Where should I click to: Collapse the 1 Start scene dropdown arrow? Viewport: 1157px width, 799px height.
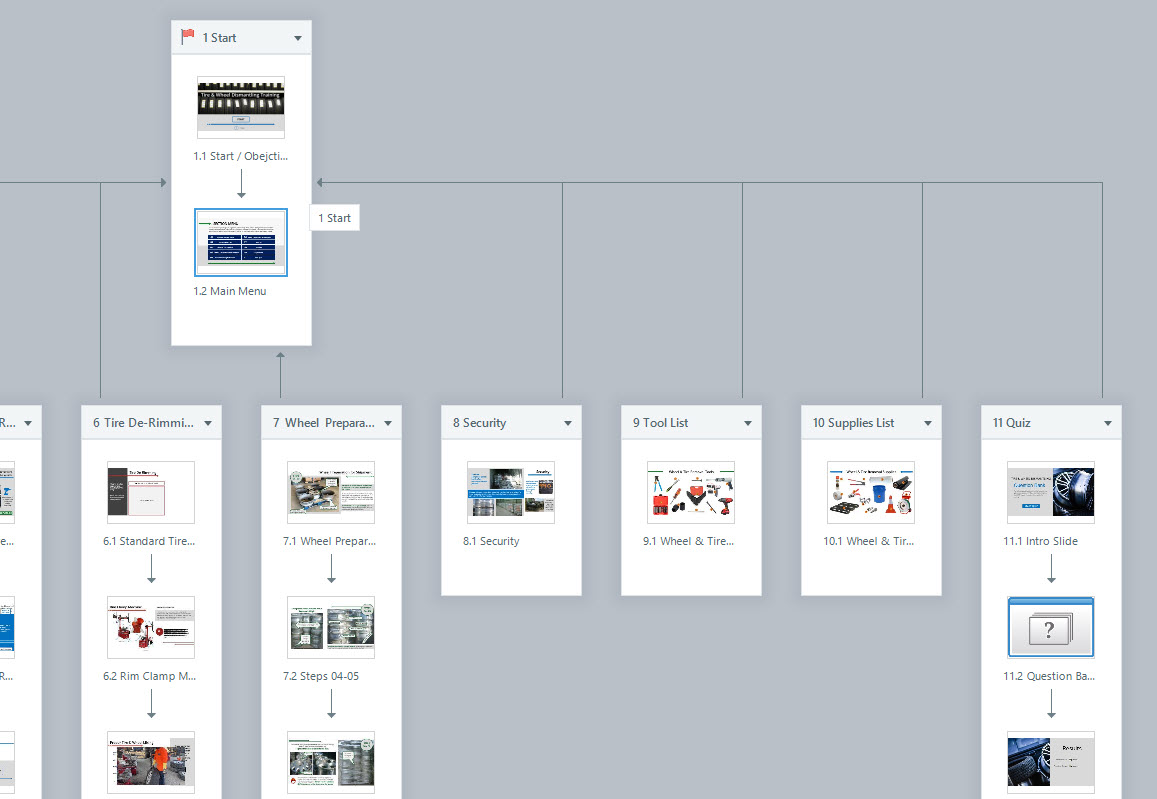pyautogui.click(x=298, y=38)
